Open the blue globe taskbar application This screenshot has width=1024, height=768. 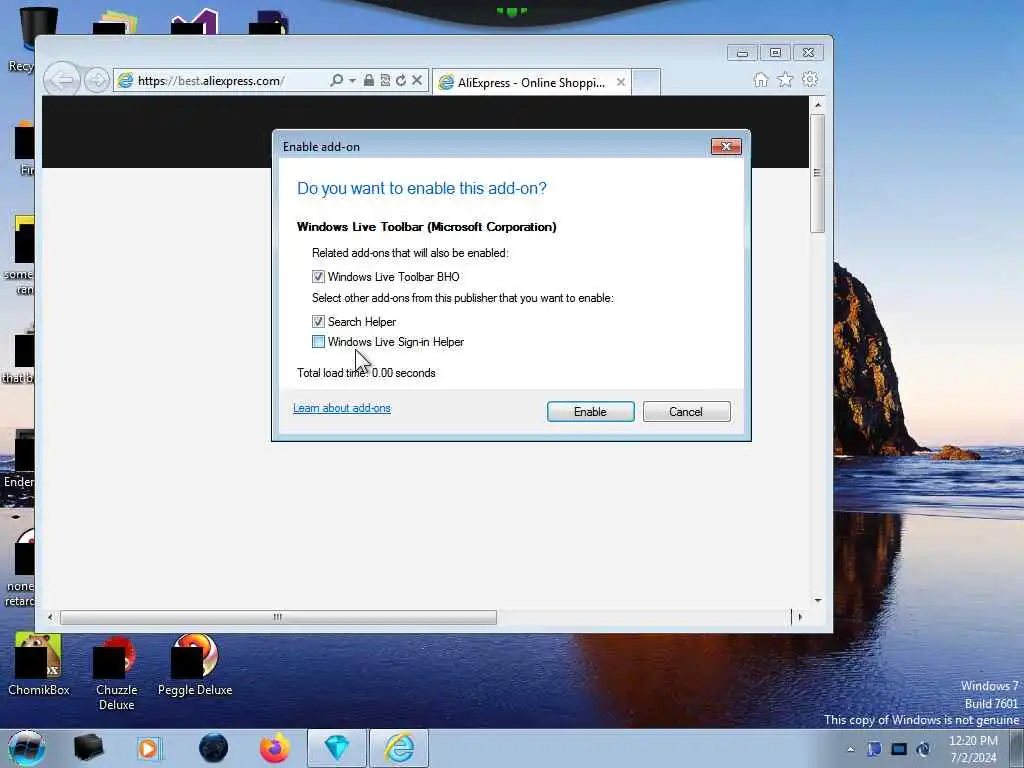pyautogui.click(x=214, y=748)
